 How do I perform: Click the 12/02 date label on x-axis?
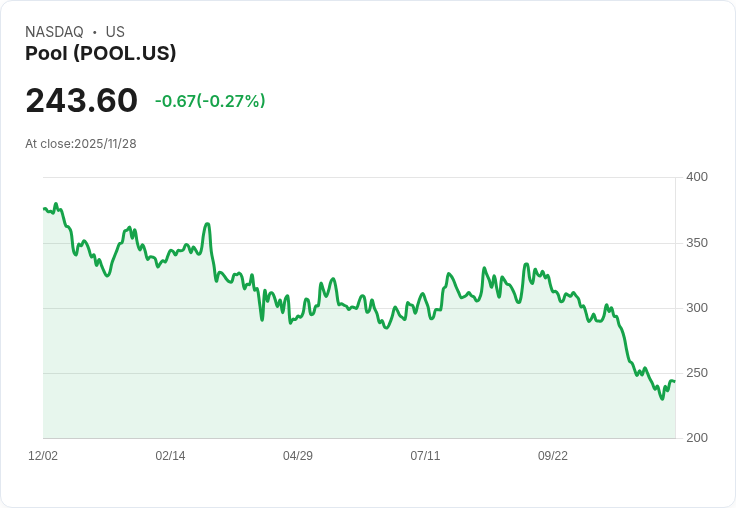[x=43, y=455]
